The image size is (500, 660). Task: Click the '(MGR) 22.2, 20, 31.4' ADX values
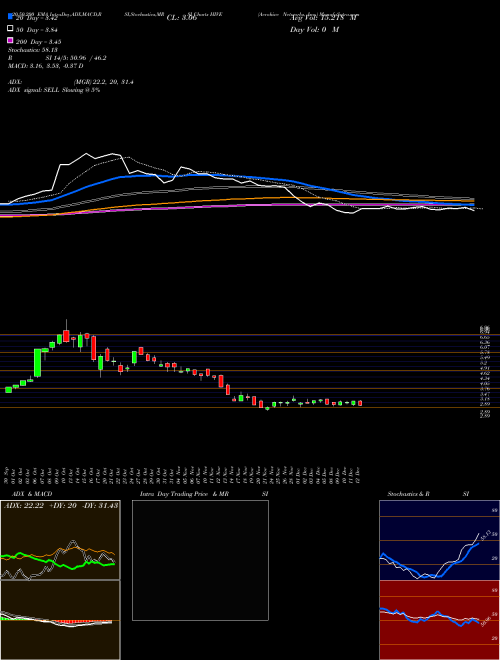(104, 82)
